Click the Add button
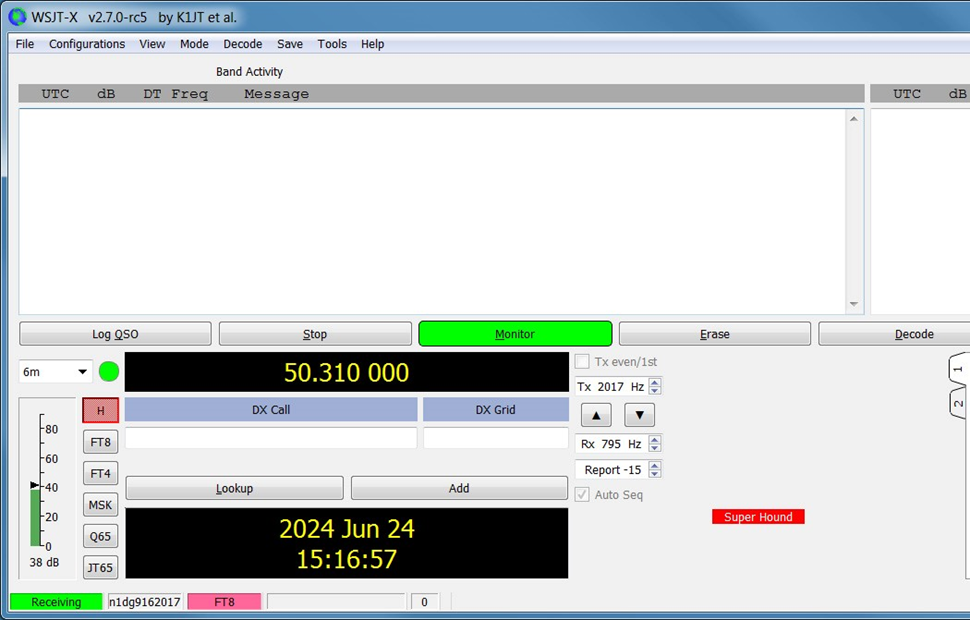The width and height of the screenshot is (970, 620). (x=459, y=488)
